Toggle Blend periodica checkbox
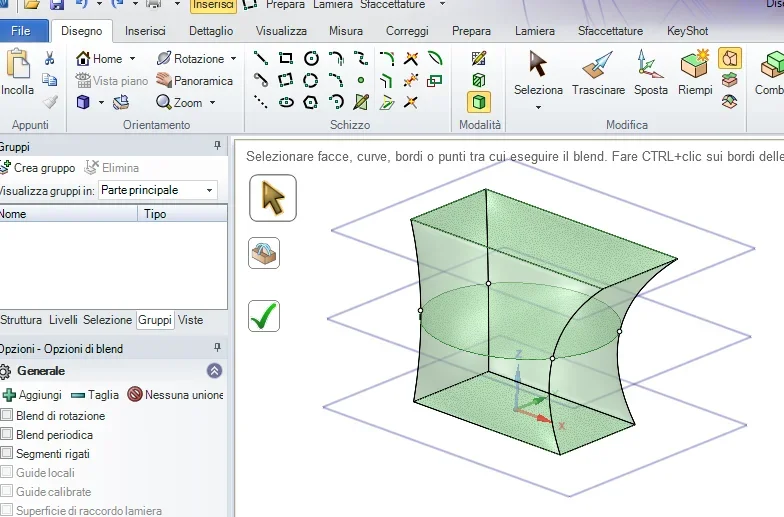Screen dimensions: 784x517 (x=6, y=434)
